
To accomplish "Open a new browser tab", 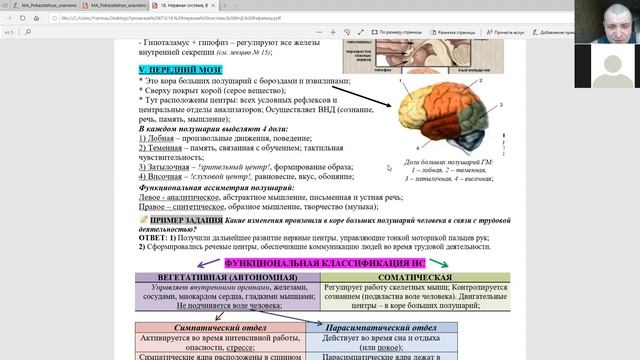I will click(224, 6).
